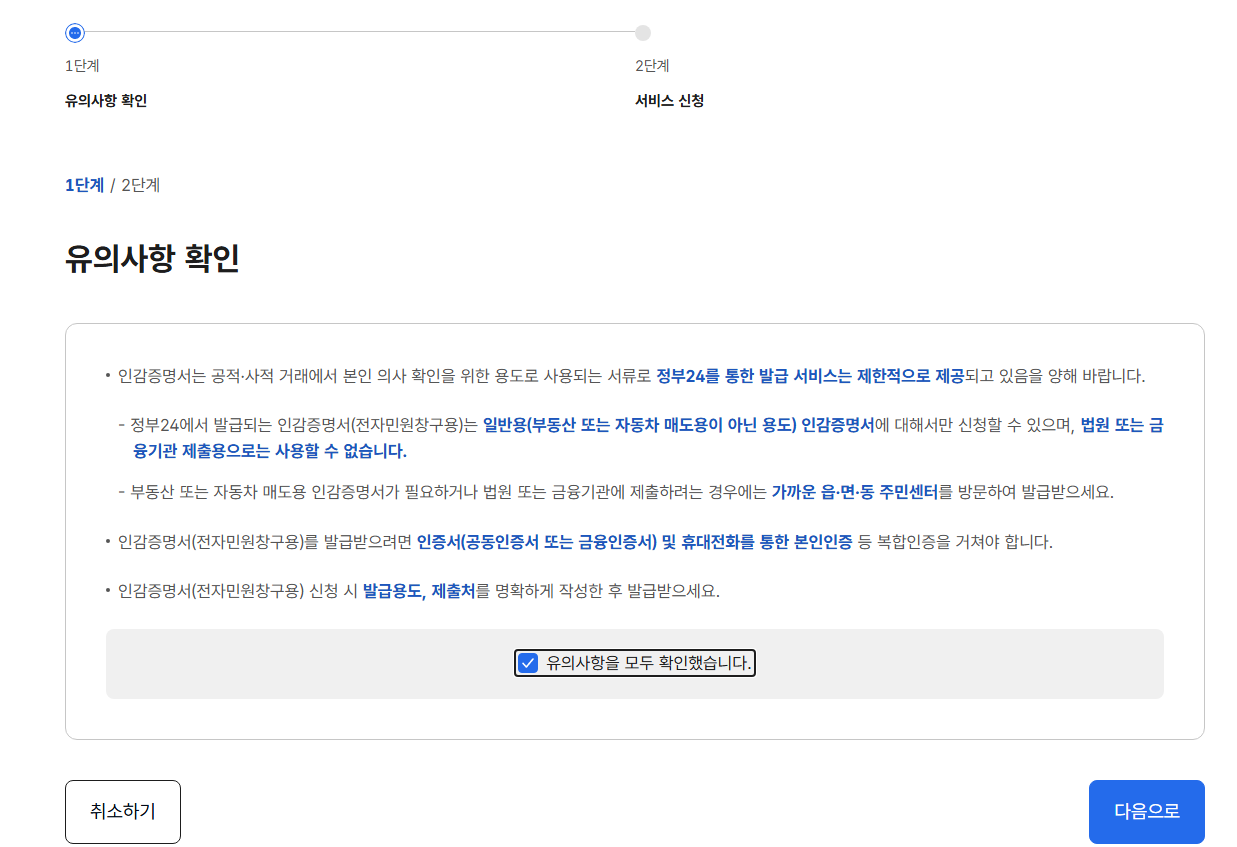Click the 2단계 breadcrumb text
The image size is (1237, 847).
coord(140,185)
